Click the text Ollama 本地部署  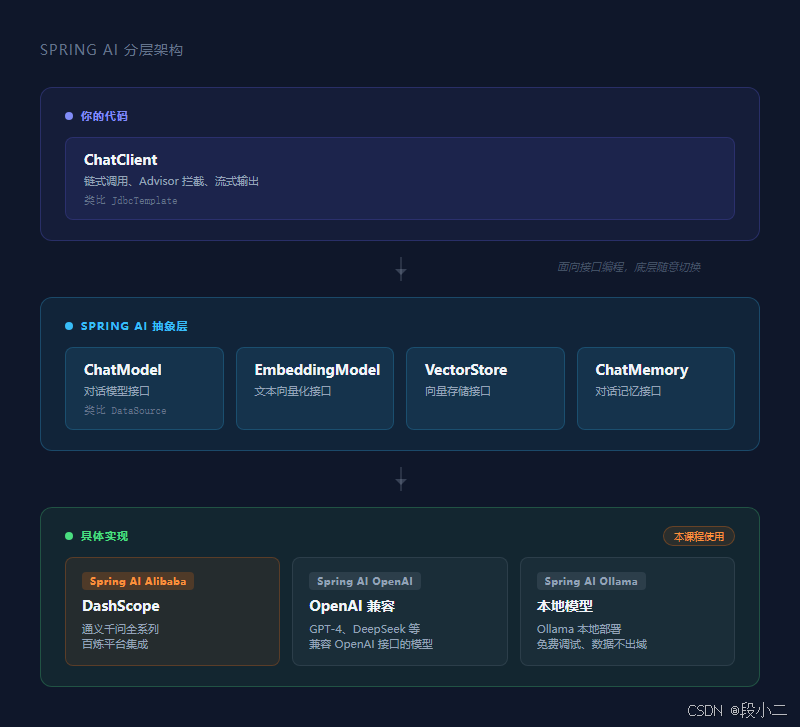pos(579,629)
